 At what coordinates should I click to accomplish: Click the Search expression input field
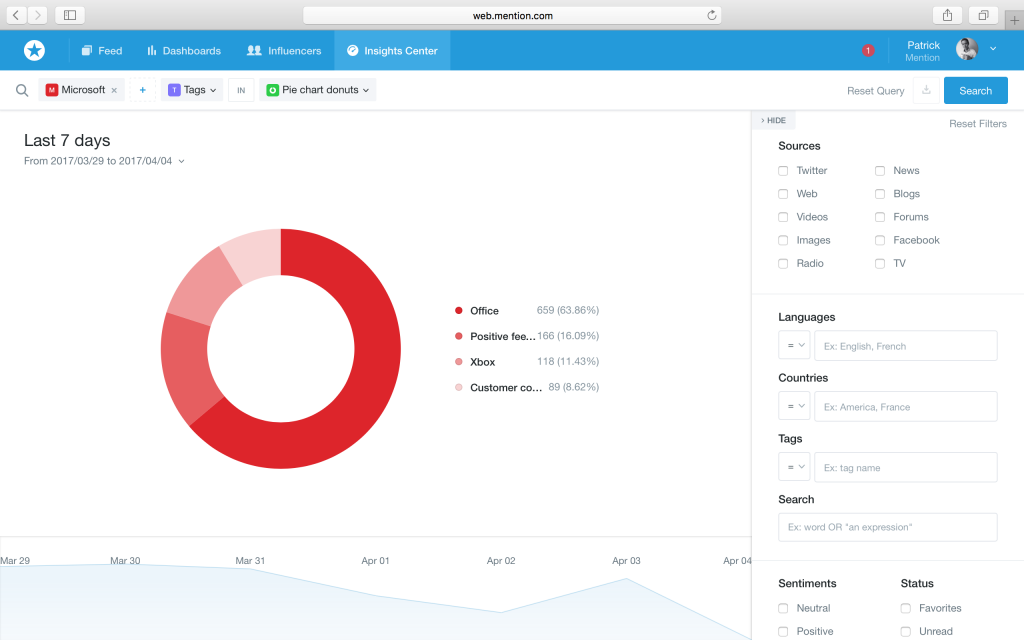pos(888,527)
